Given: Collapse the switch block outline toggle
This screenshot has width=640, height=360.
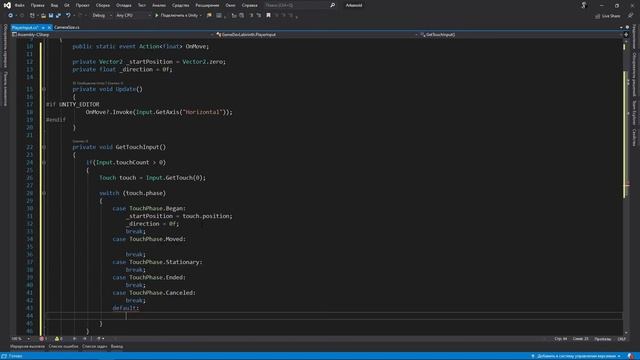Looking at the screenshot, I should click(x=44, y=193).
